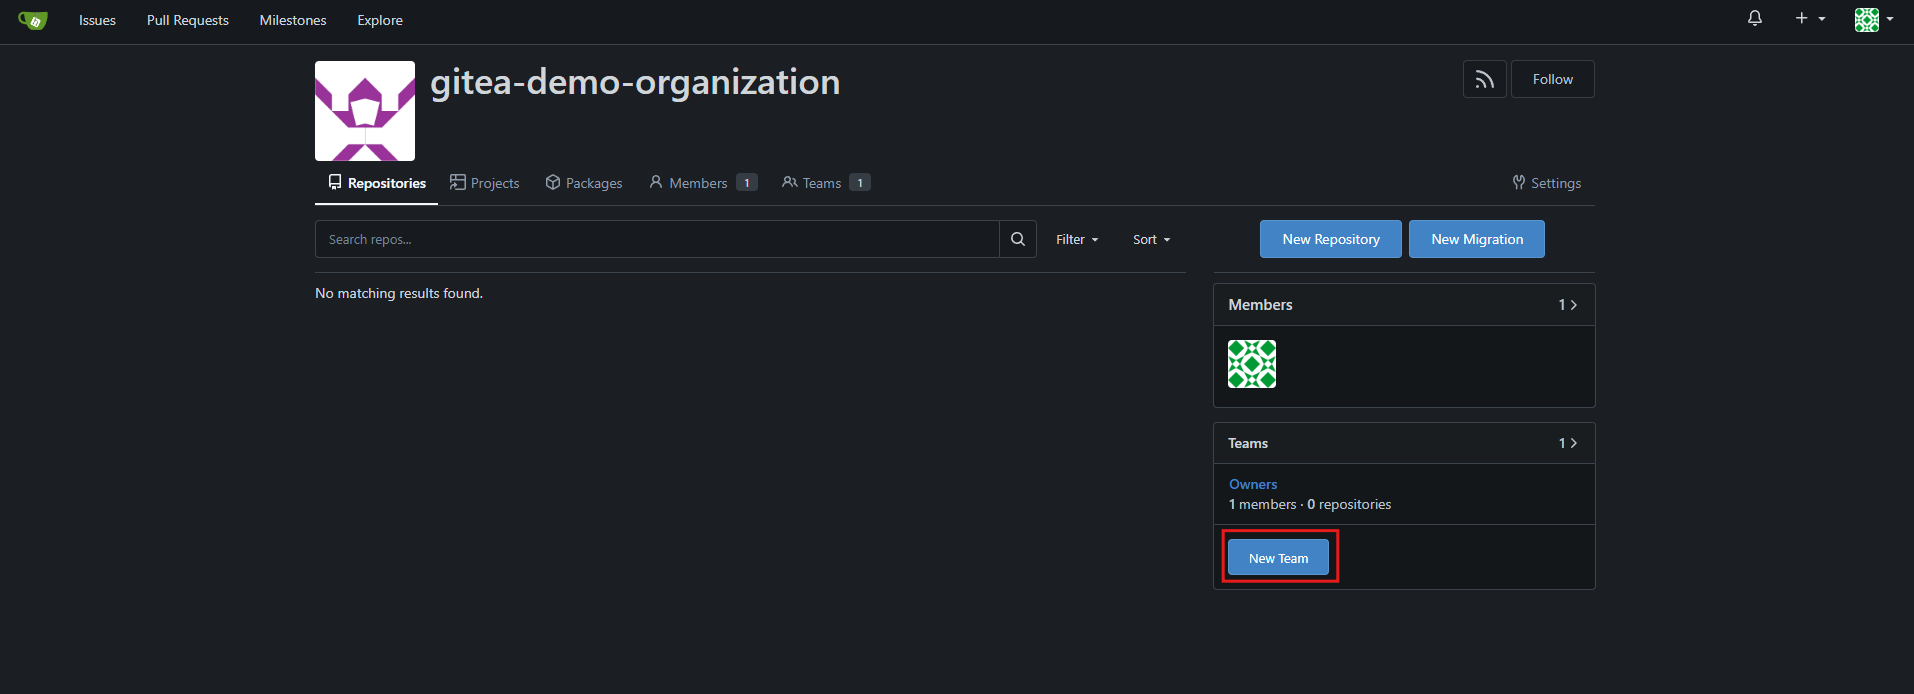Click the Follow button

pos(1552,79)
